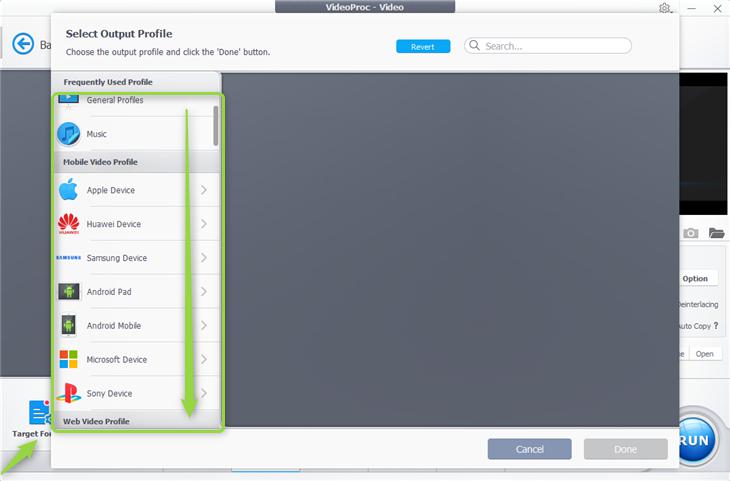Expand Huawei Device chevron

pyautogui.click(x=204, y=224)
